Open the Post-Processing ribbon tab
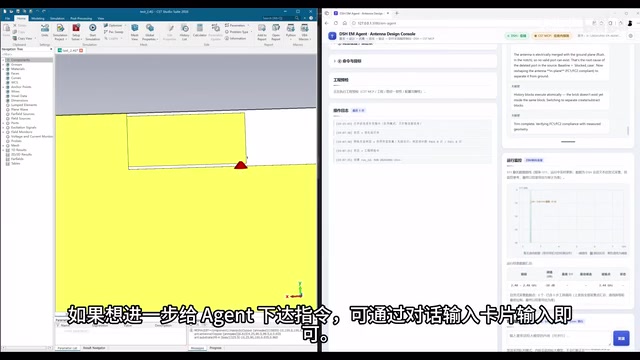This screenshot has height=360, width=640. pyautogui.click(x=81, y=18)
